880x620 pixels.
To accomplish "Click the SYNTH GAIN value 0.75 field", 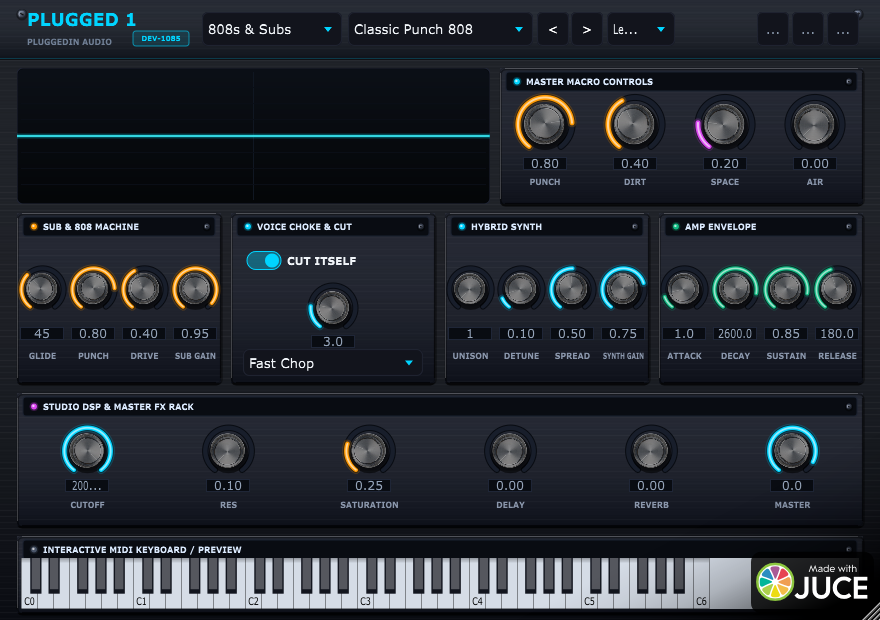I will pos(623,334).
